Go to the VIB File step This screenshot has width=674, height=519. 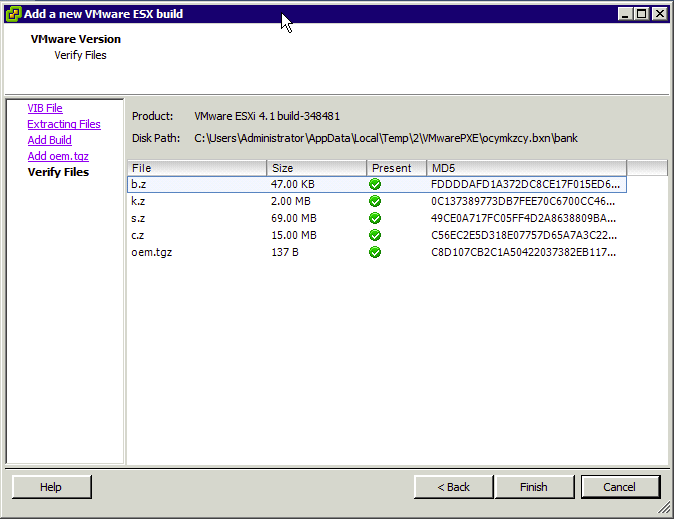pyautogui.click(x=45, y=108)
